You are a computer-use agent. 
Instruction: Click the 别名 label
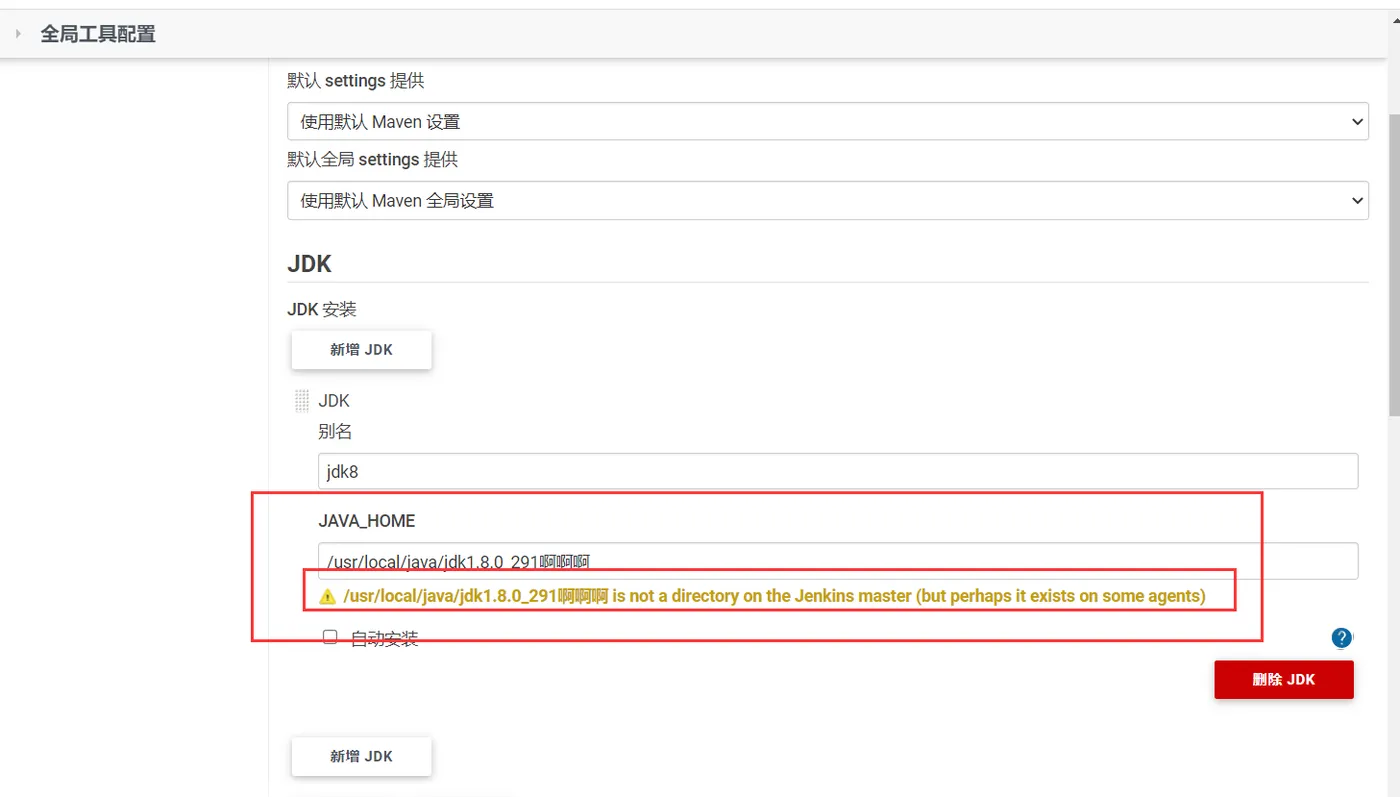click(335, 432)
